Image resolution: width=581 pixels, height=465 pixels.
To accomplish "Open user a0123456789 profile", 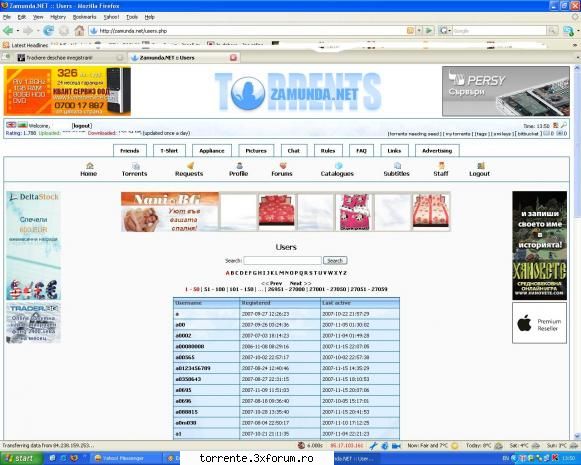I will [x=193, y=368].
